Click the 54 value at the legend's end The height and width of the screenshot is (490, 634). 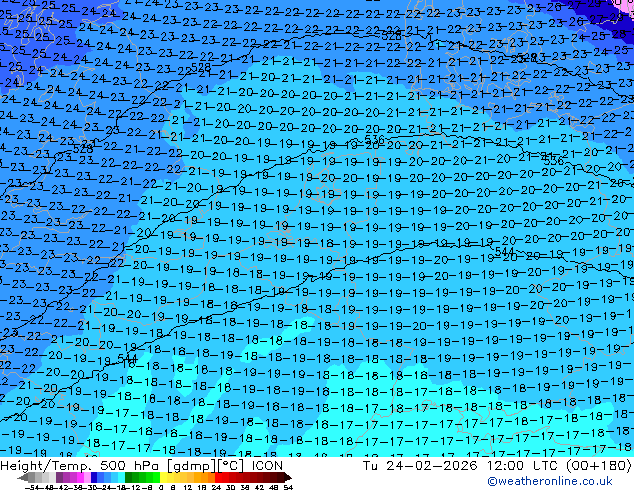(x=287, y=488)
